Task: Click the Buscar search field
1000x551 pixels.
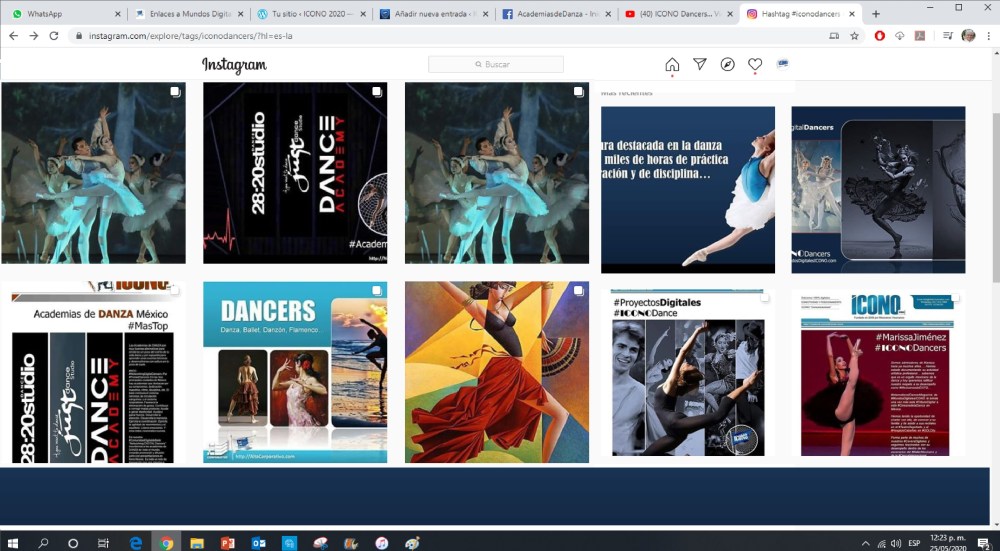Action: [496, 64]
